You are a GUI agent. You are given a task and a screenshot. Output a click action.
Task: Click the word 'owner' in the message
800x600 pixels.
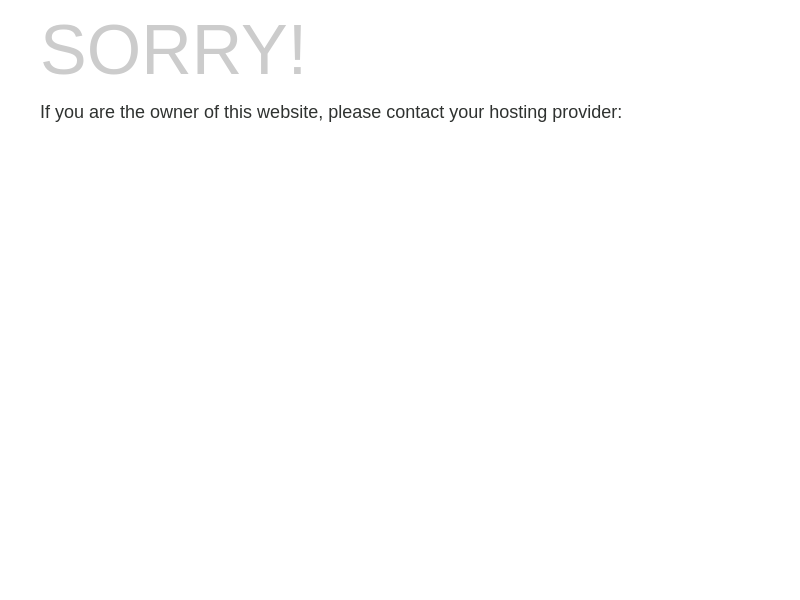tap(174, 113)
